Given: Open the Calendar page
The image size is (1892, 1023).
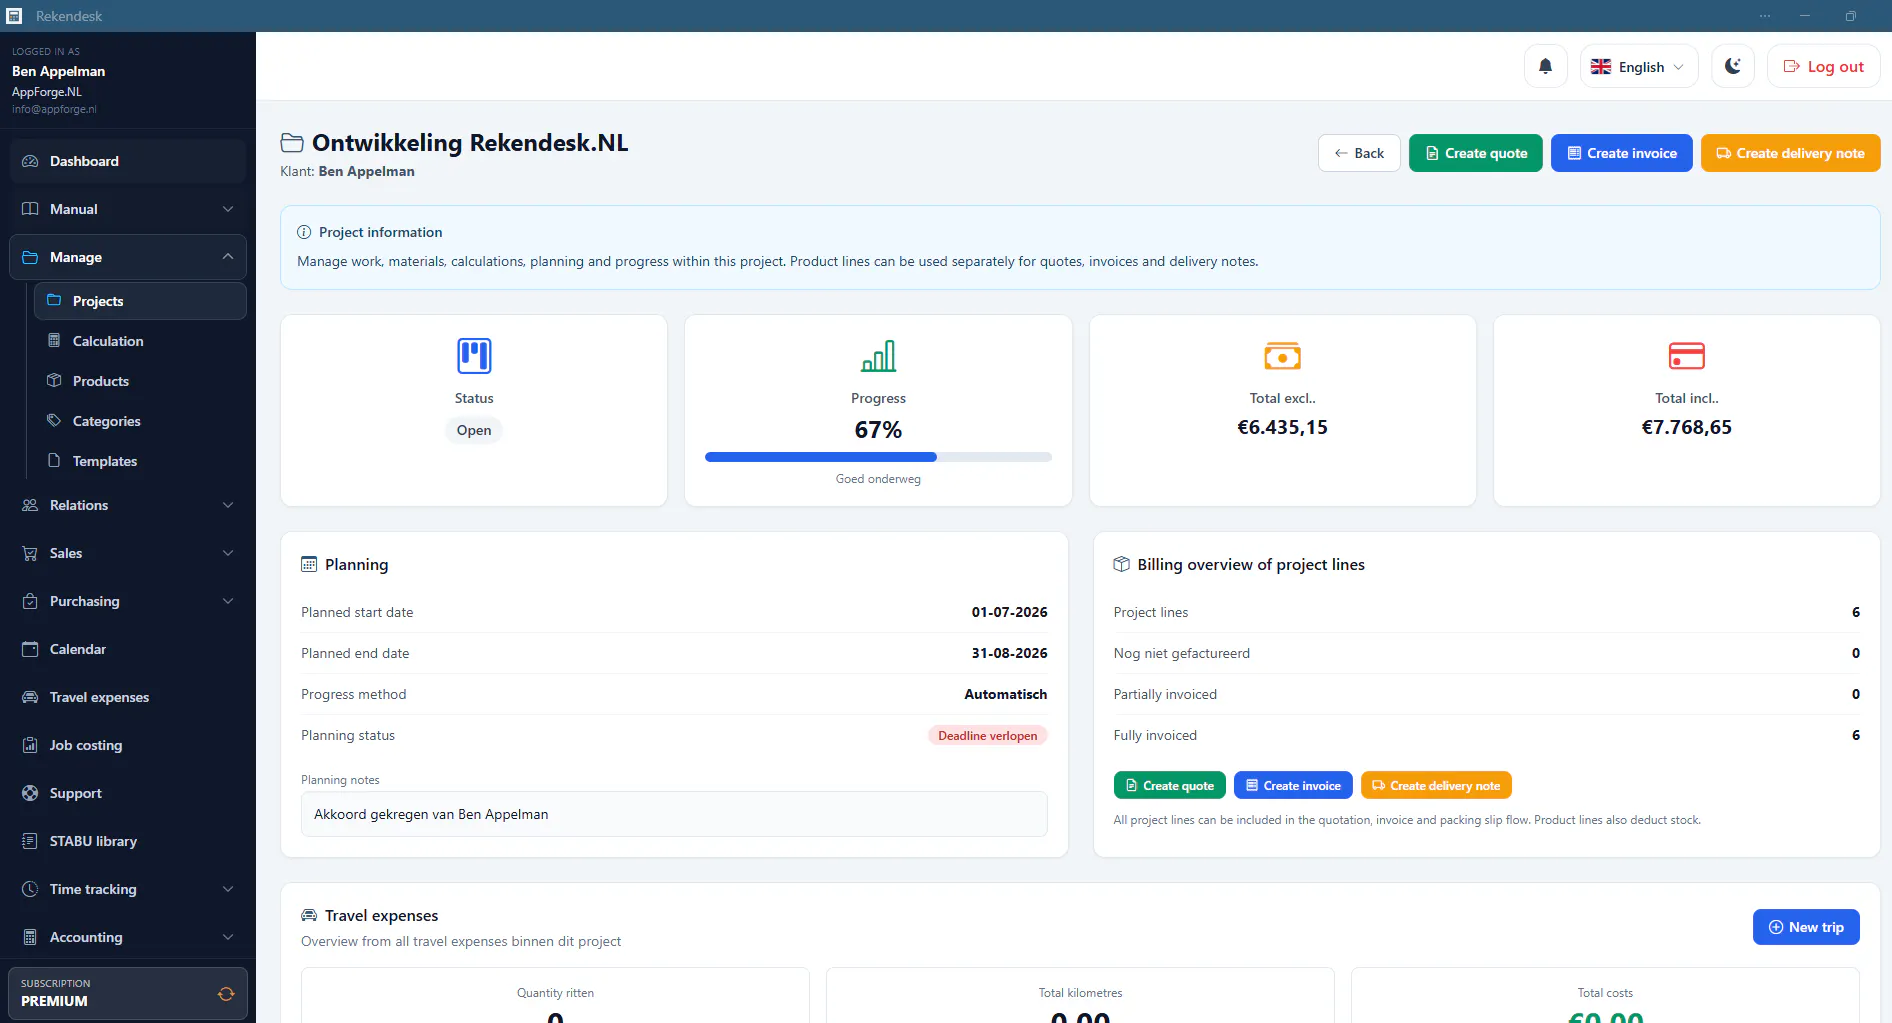Looking at the screenshot, I should (x=128, y=649).
